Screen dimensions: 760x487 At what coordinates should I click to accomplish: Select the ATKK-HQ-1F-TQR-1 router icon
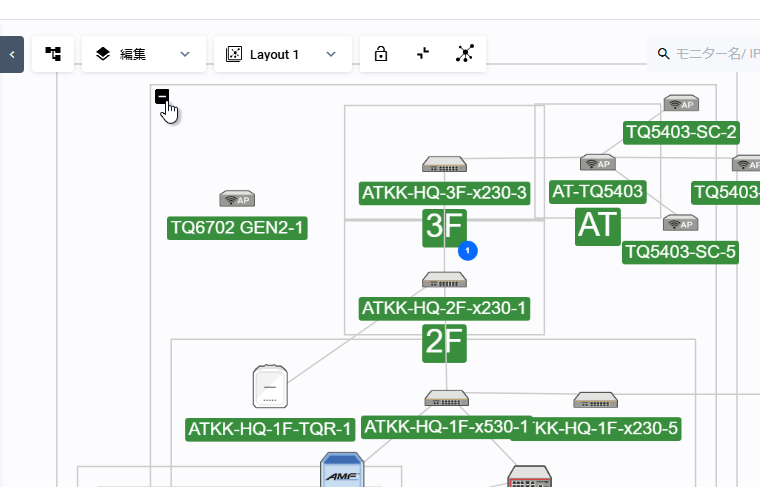pyautogui.click(x=270, y=386)
